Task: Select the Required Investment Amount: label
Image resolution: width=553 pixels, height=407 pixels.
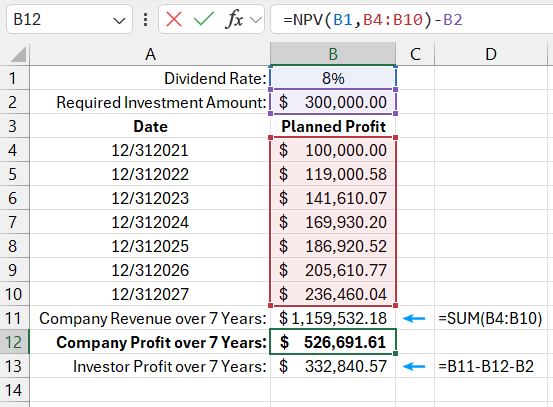Action: click(x=150, y=102)
